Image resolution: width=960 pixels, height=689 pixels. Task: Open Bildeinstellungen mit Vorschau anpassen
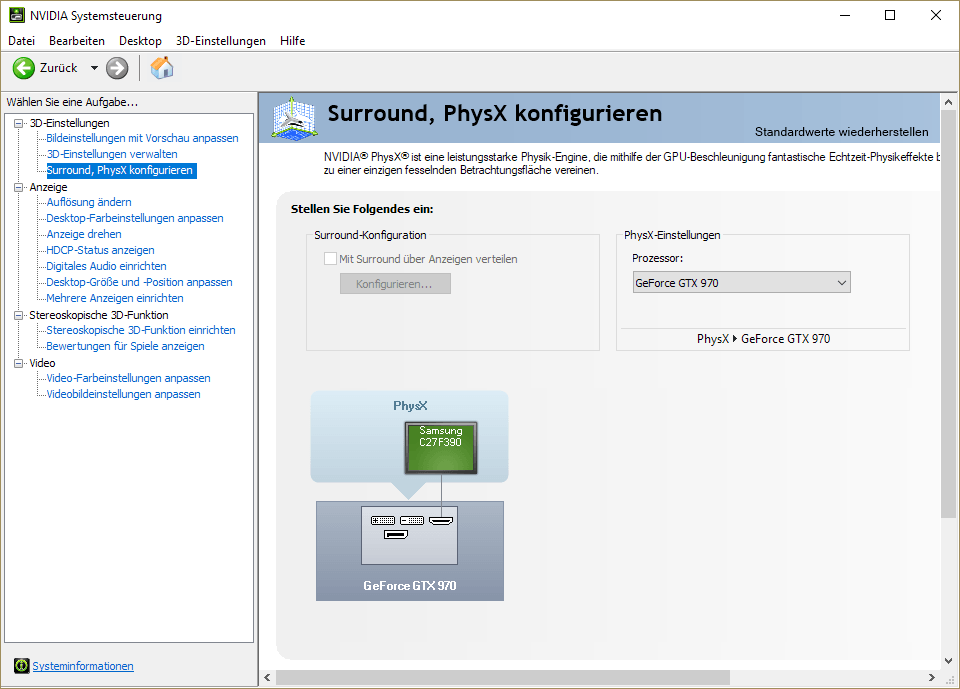tap(142, 138)
